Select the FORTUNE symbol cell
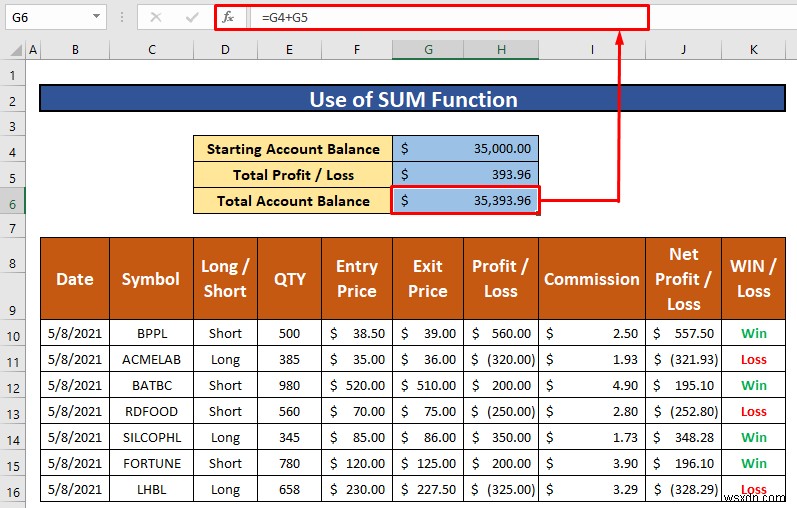797x508 pixels. [151, 463]
